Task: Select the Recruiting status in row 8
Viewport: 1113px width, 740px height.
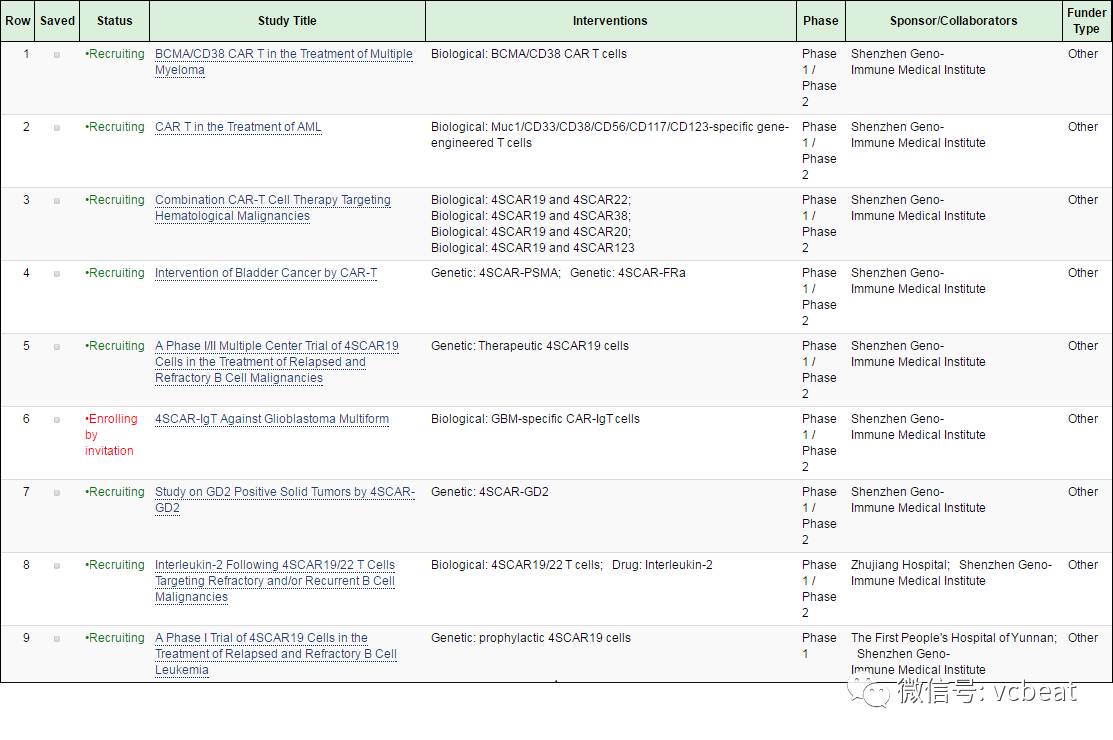Action: (115, 565)
